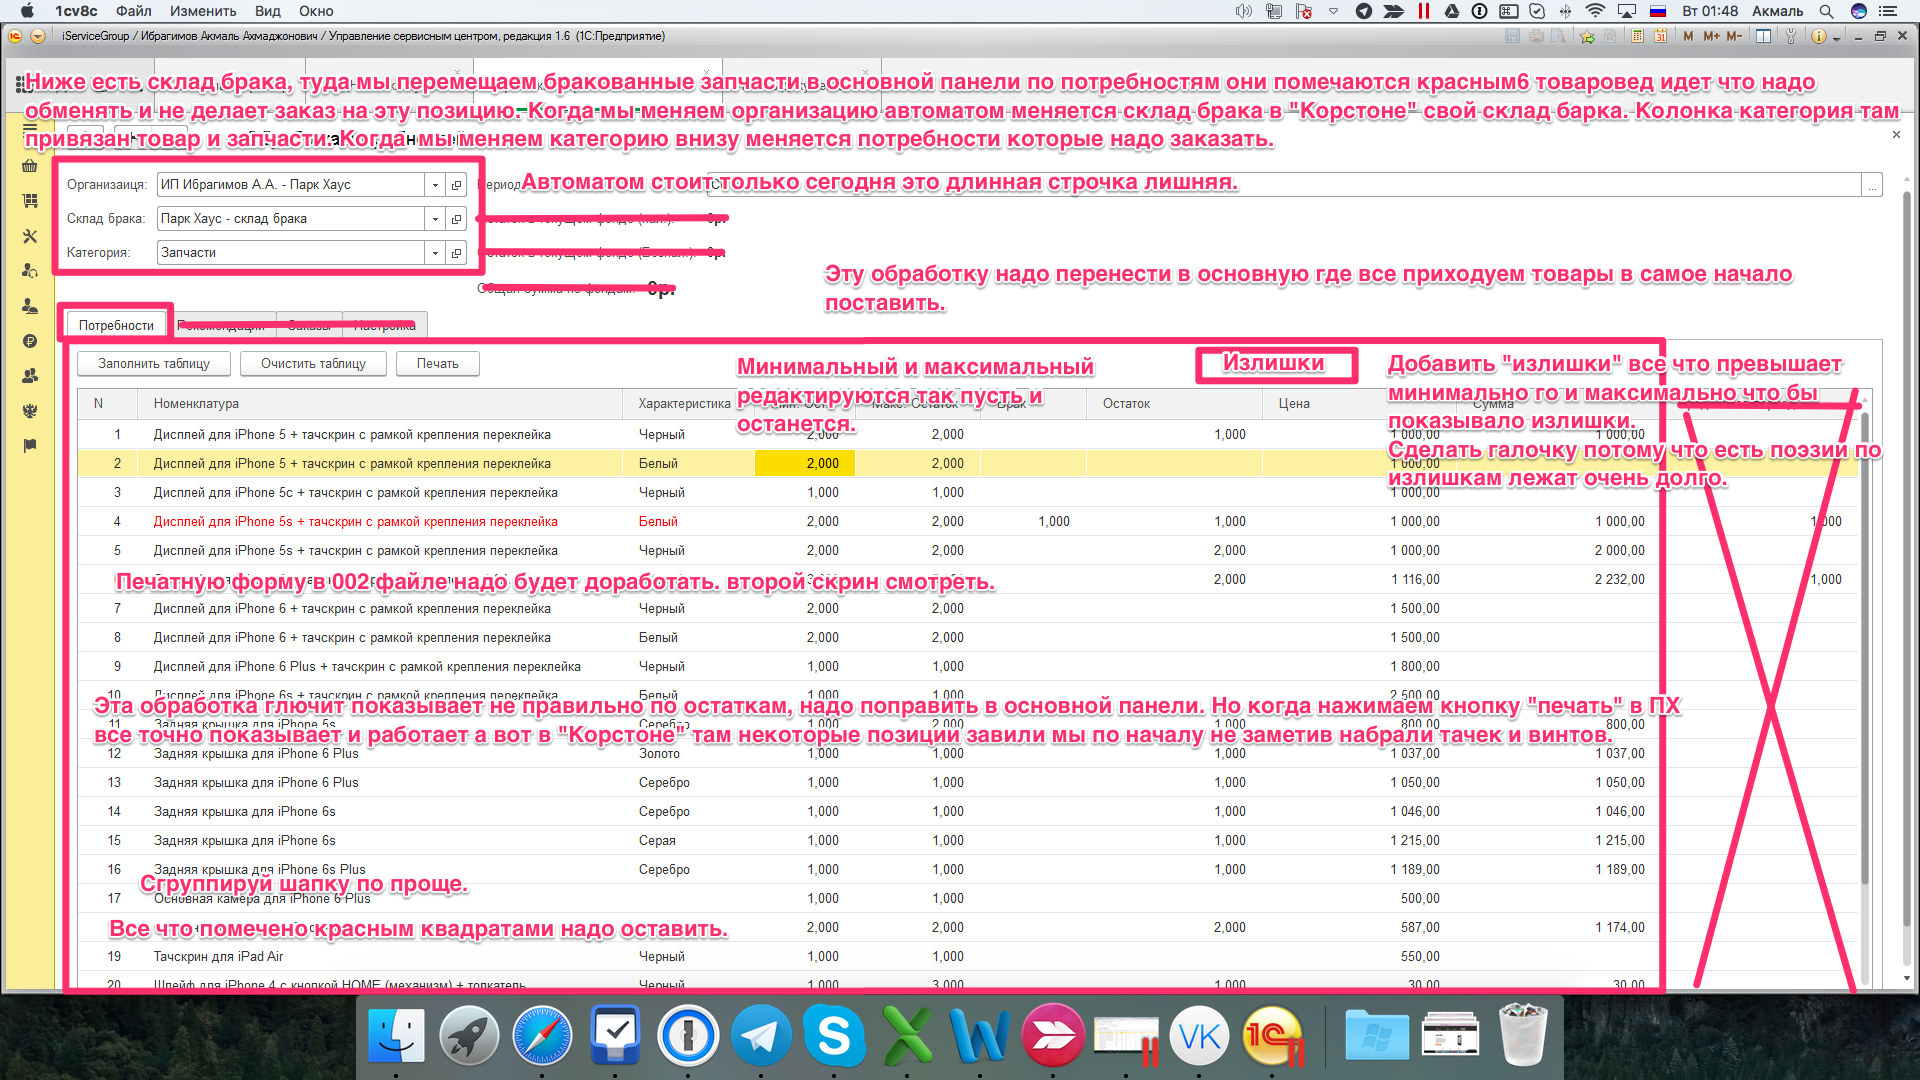Click the info help icon
The width and height of the screenshot is (1920, 1080).
[x=1818, y=36]
